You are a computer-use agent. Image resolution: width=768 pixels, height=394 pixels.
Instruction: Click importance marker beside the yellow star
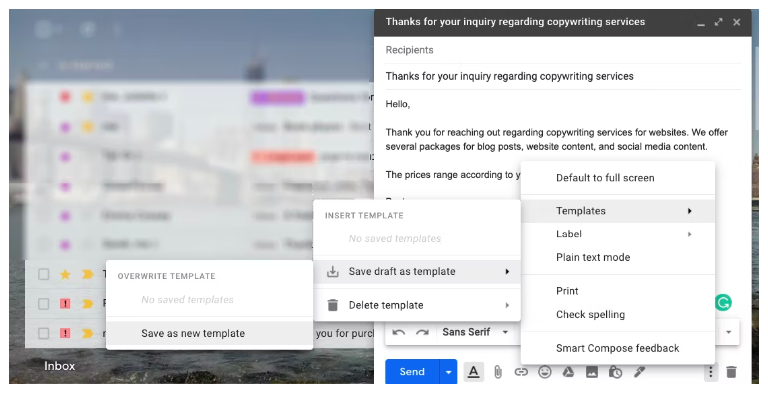(88, 274)
